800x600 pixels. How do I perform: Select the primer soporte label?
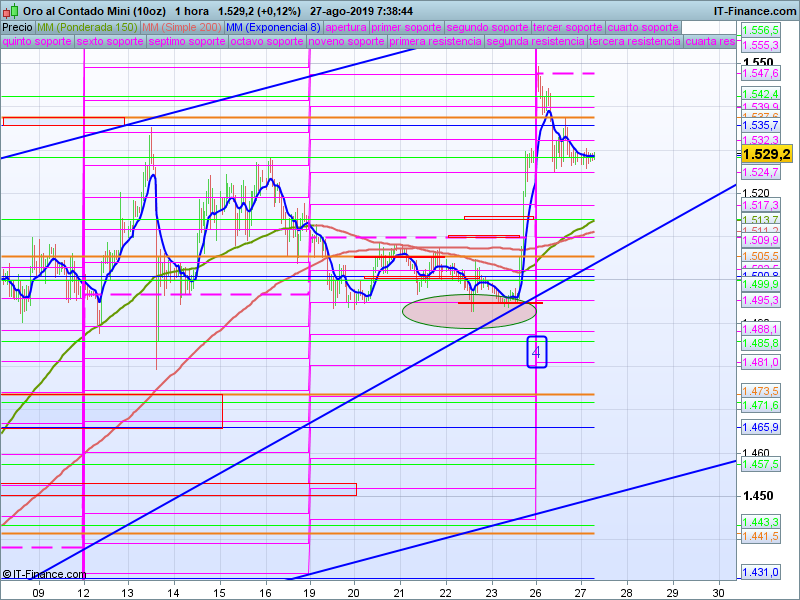tap(406, 27)
